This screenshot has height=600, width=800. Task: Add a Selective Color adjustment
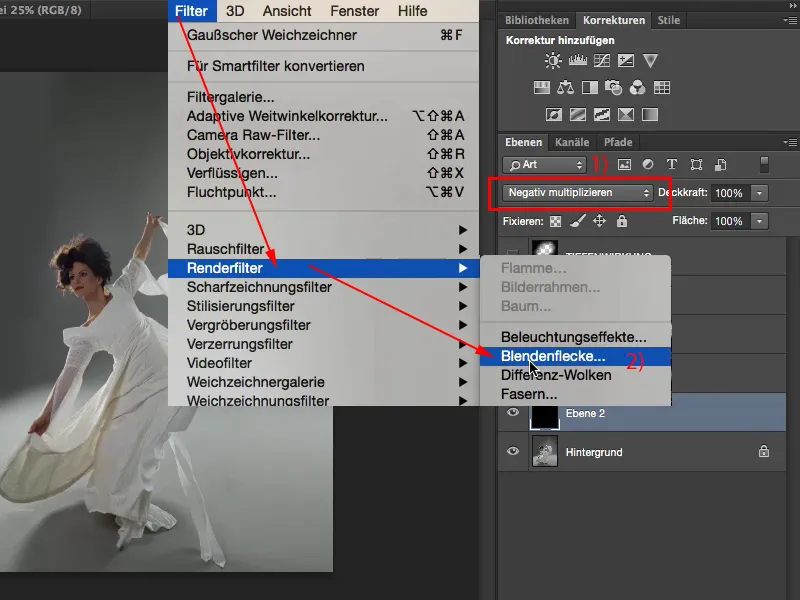626,114
